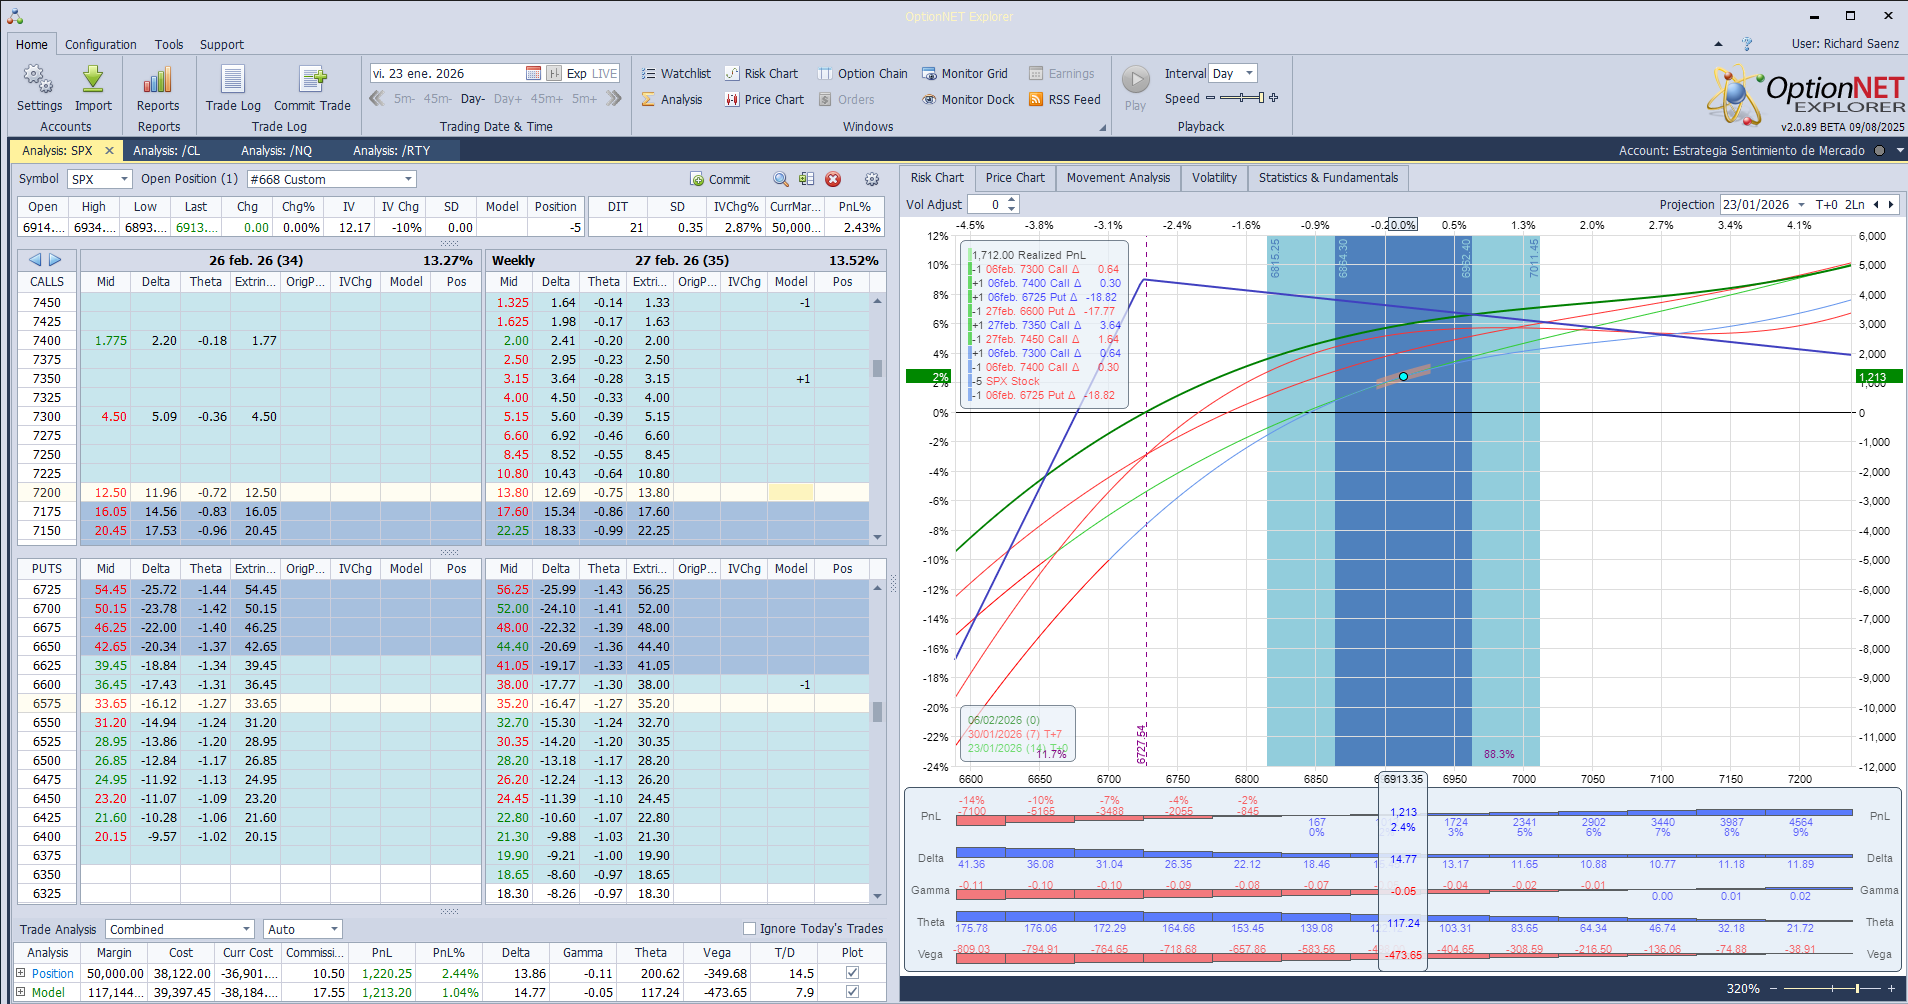The height and width of the screenshot is (1004, 1908).
Task: Open the RSS Feed window
Action: (1065, 100)
